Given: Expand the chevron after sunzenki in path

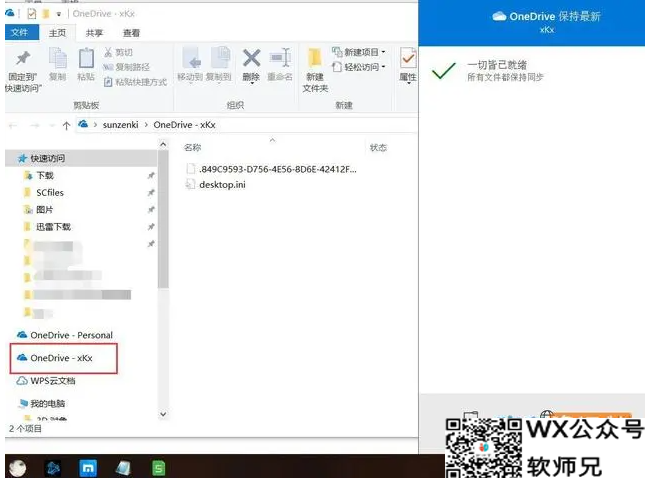Looking at the screenshot, I should pyautogui.click(x=146, y=125).
